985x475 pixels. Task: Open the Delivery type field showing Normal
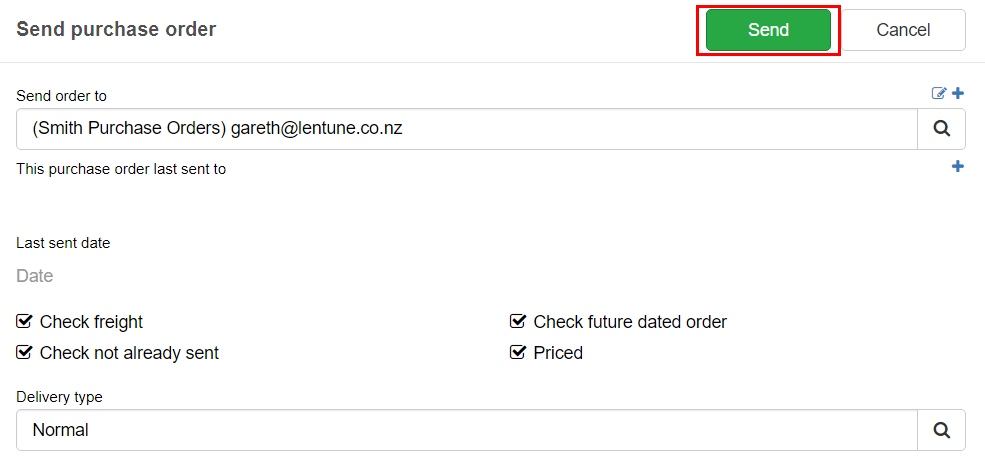click(467, 430)
